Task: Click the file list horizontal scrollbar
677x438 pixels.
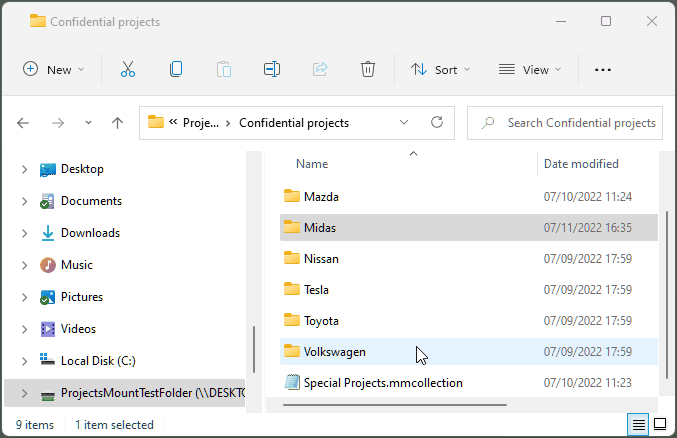Action: 395,405
